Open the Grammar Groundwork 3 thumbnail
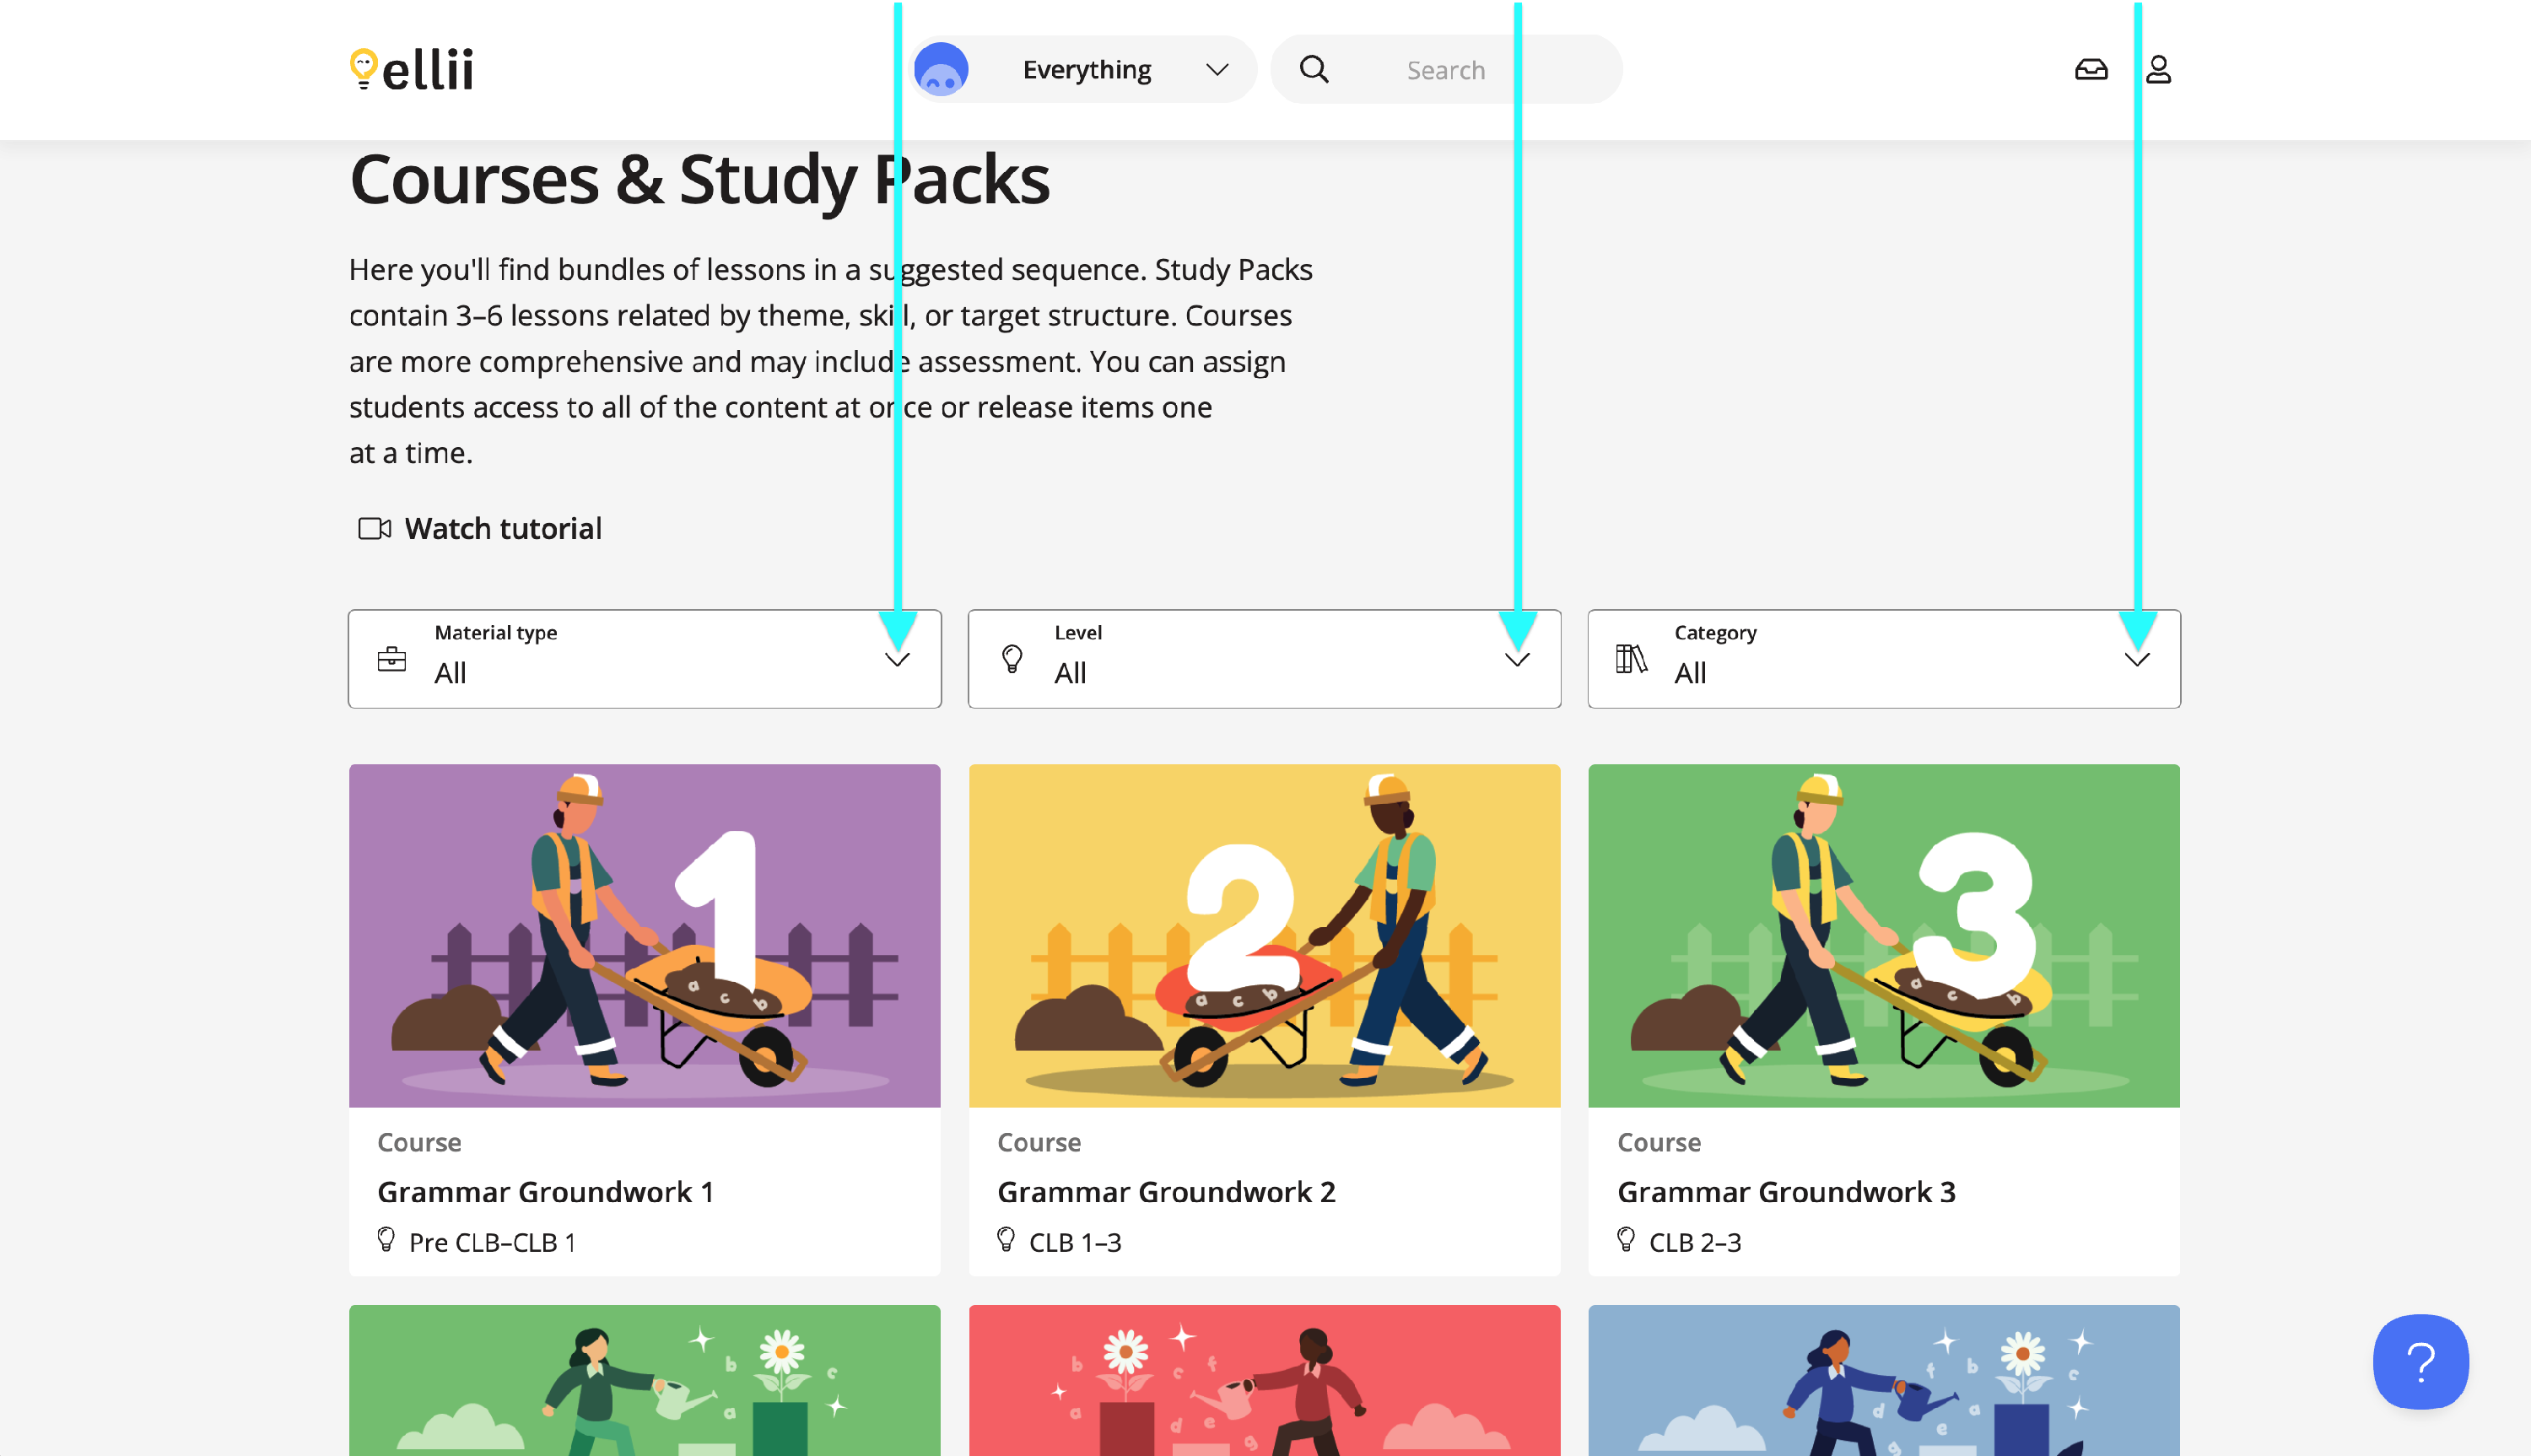2531x1456 pixels. tap(1883, 935)
